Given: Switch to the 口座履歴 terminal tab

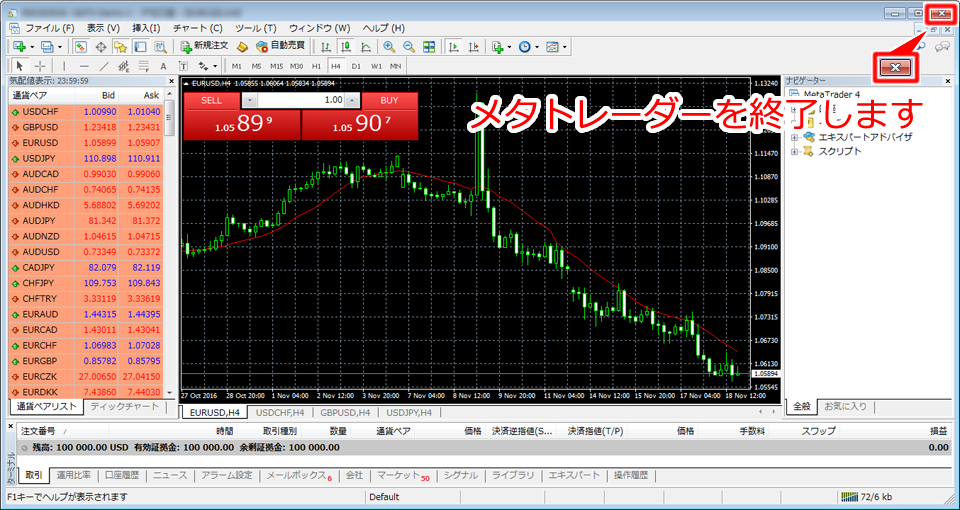Looking at the screenshot, I should pyautogui.click(x=121, y=475).
